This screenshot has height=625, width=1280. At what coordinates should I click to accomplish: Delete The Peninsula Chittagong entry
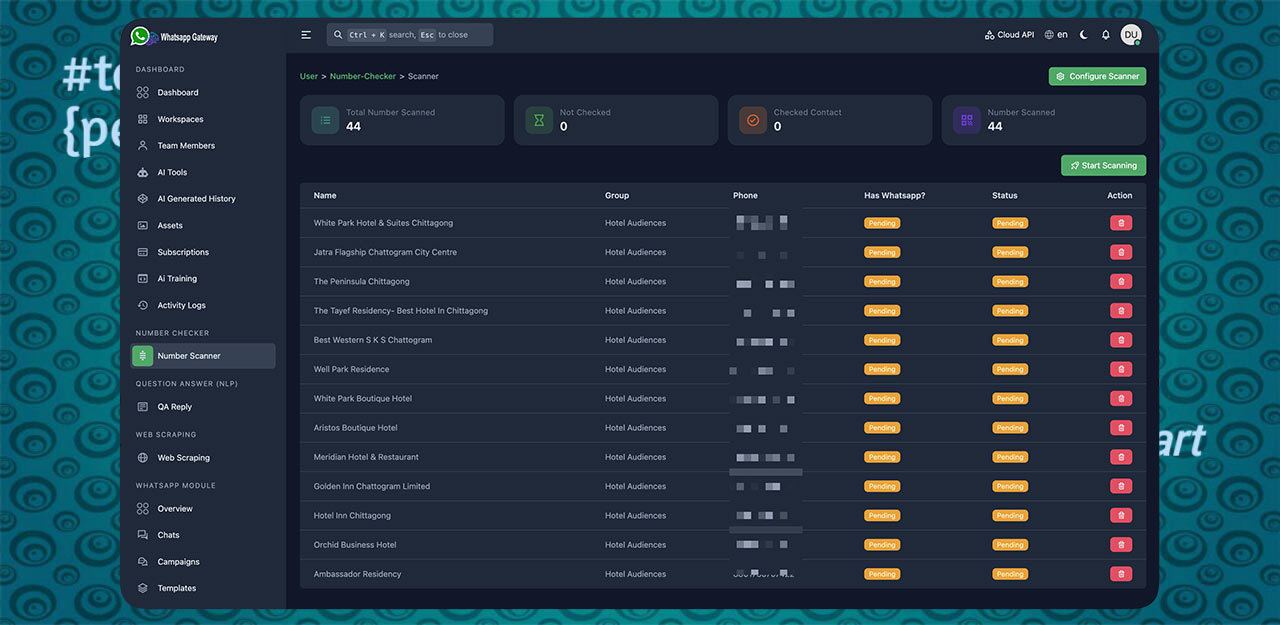[1120, 282]
